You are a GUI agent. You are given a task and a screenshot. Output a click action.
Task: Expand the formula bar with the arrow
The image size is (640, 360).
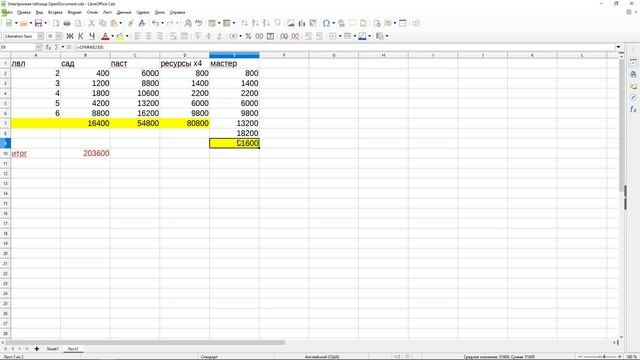618,47
